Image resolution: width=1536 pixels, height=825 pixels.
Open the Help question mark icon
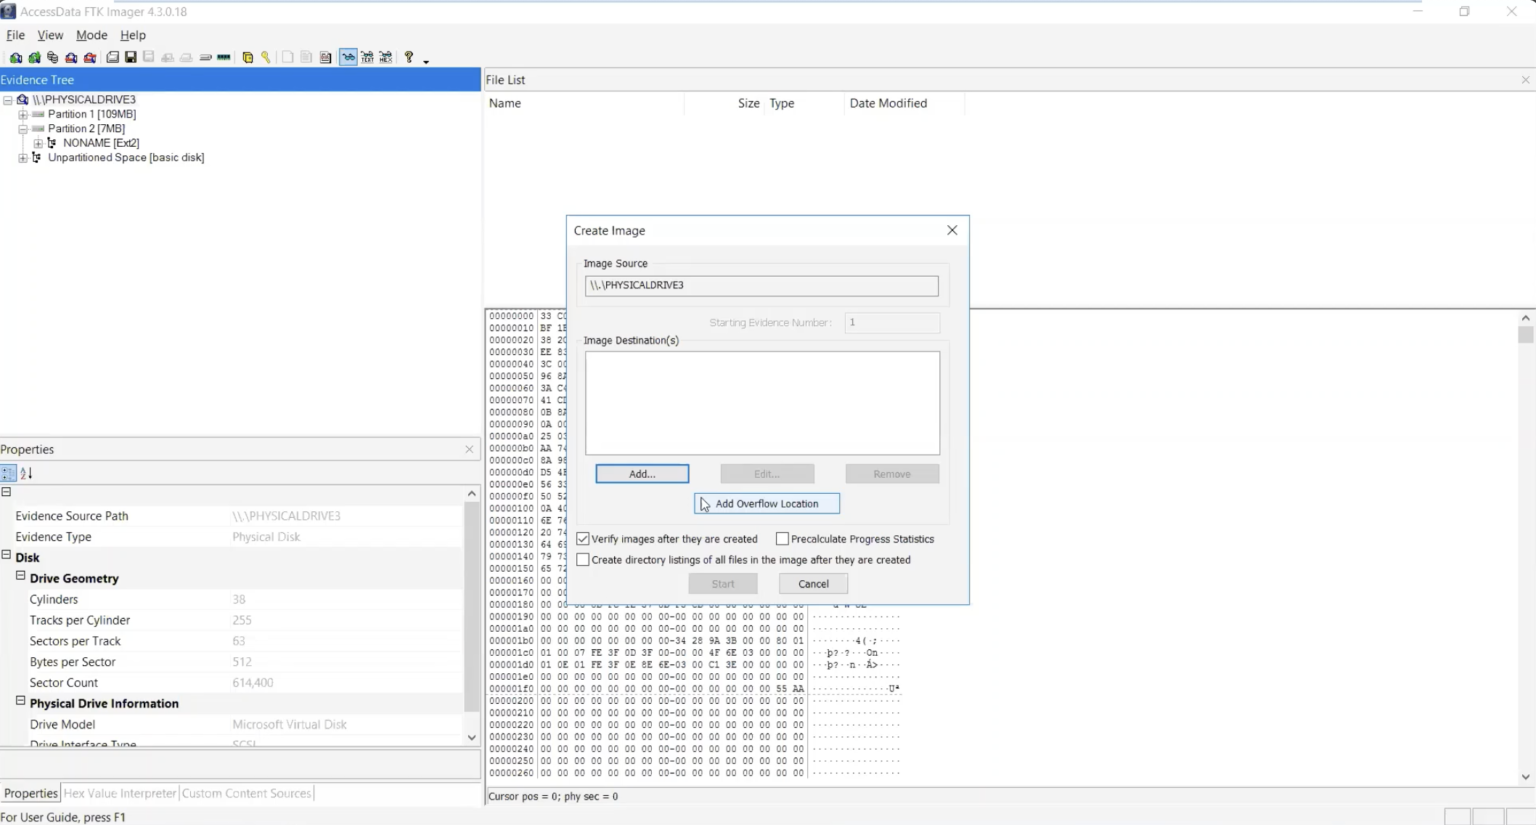point(410,57)
